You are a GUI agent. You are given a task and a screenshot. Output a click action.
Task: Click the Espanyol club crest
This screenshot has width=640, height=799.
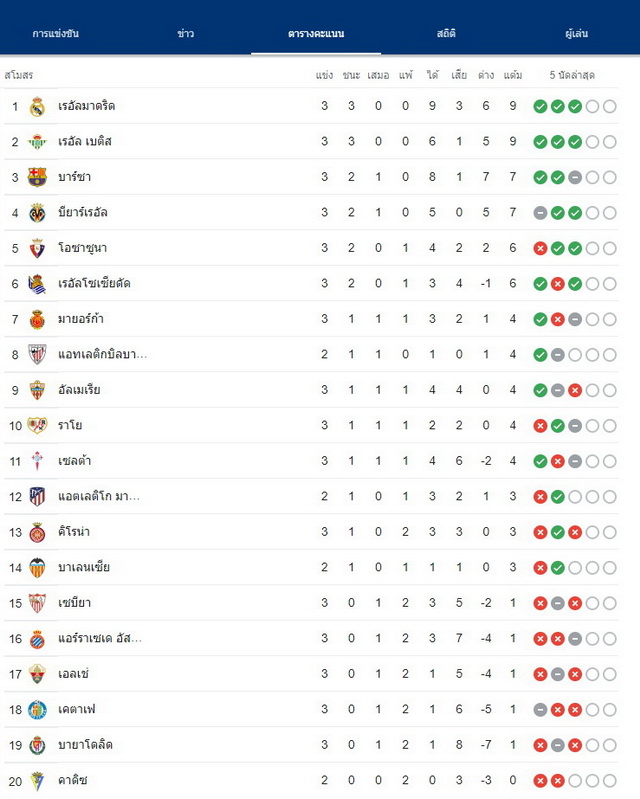[37, 638]
